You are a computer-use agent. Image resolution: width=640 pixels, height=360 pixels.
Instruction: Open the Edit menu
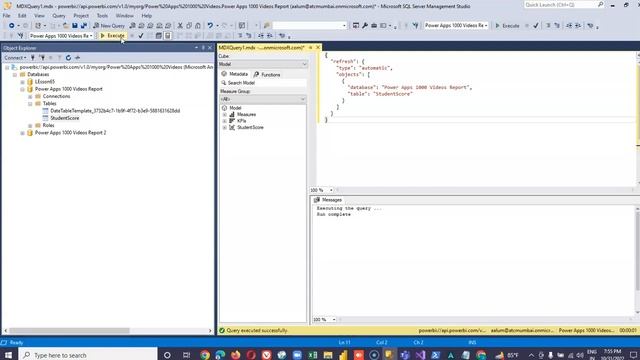22,16
